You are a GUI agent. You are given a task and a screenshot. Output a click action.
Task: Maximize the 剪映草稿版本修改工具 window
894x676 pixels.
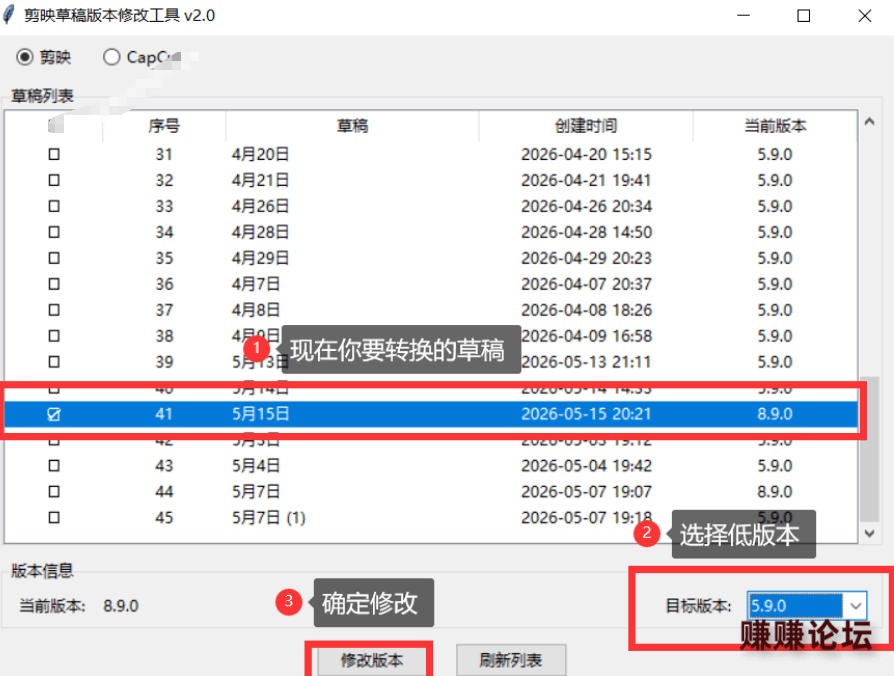803,15
